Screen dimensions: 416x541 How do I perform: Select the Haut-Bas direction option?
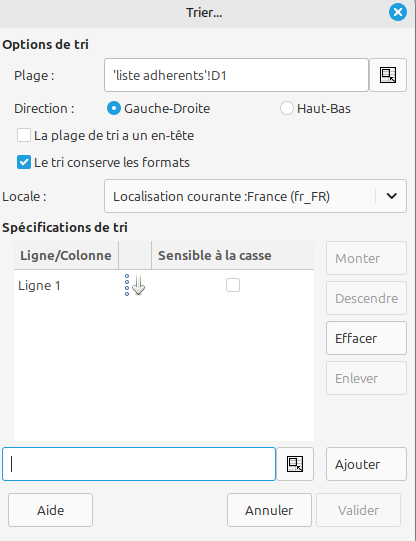pyautogui.click(x=287, y=108)
